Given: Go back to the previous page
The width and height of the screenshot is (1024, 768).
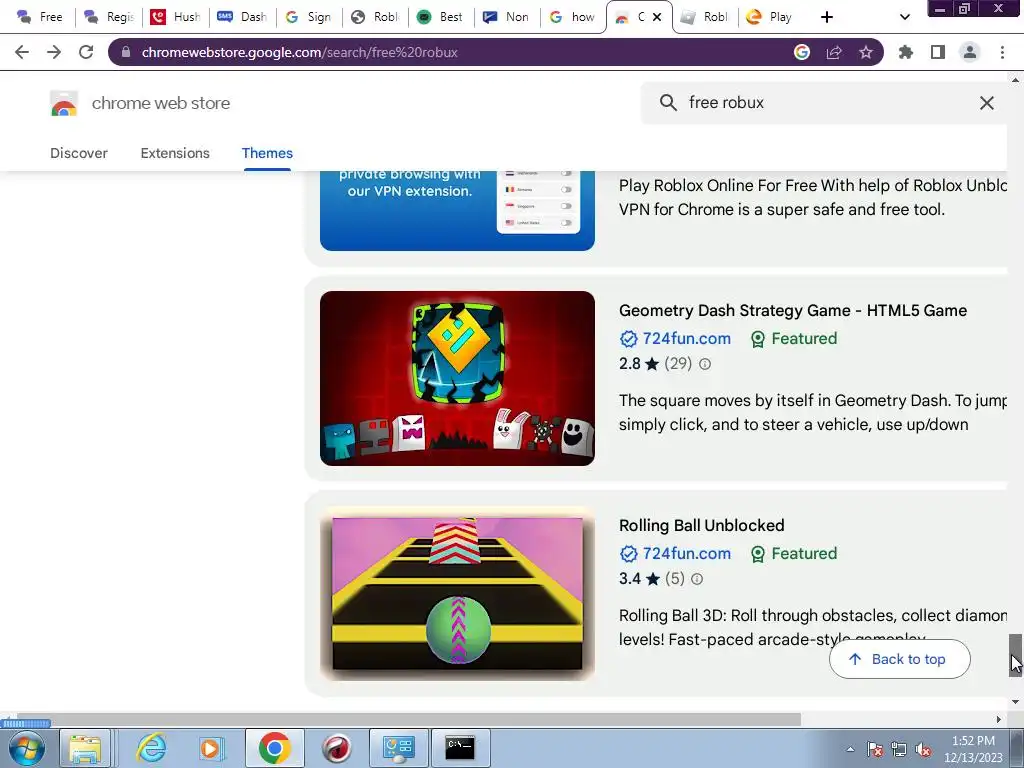Looking at the screenshot, I should tap(22, 52).
